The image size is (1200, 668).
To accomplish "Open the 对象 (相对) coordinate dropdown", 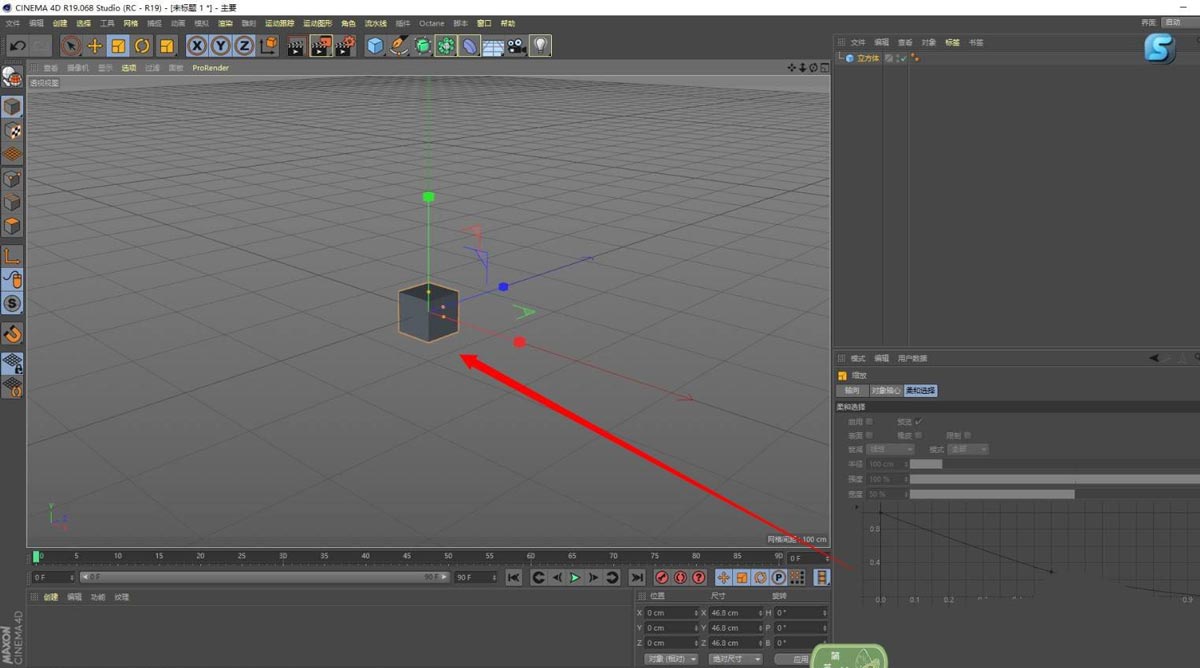I will 671,659.
